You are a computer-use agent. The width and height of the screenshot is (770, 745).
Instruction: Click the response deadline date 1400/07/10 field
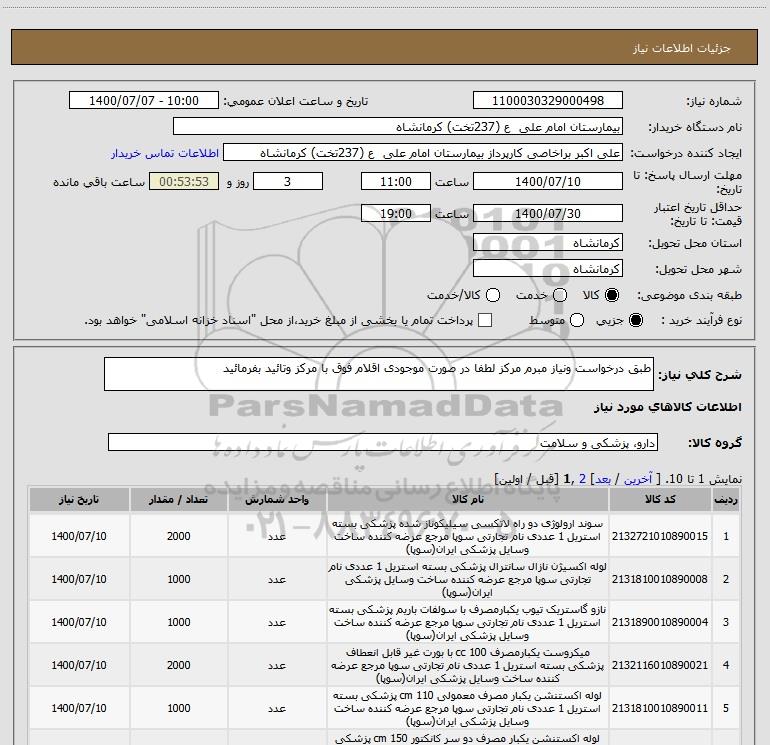click(548, 181)
